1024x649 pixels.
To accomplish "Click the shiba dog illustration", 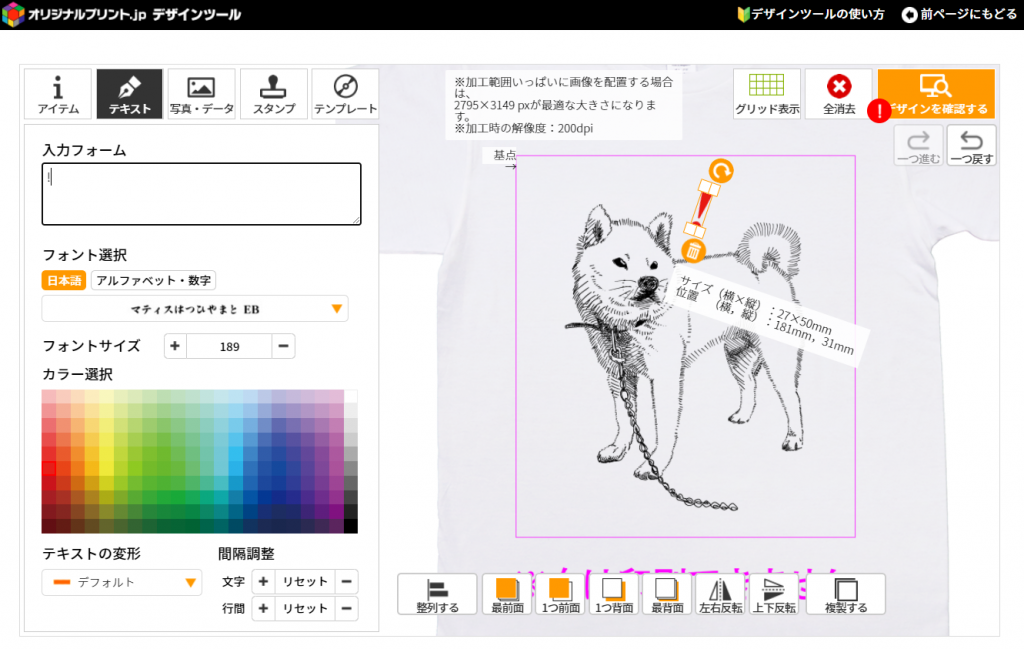I will click(682, 356).
